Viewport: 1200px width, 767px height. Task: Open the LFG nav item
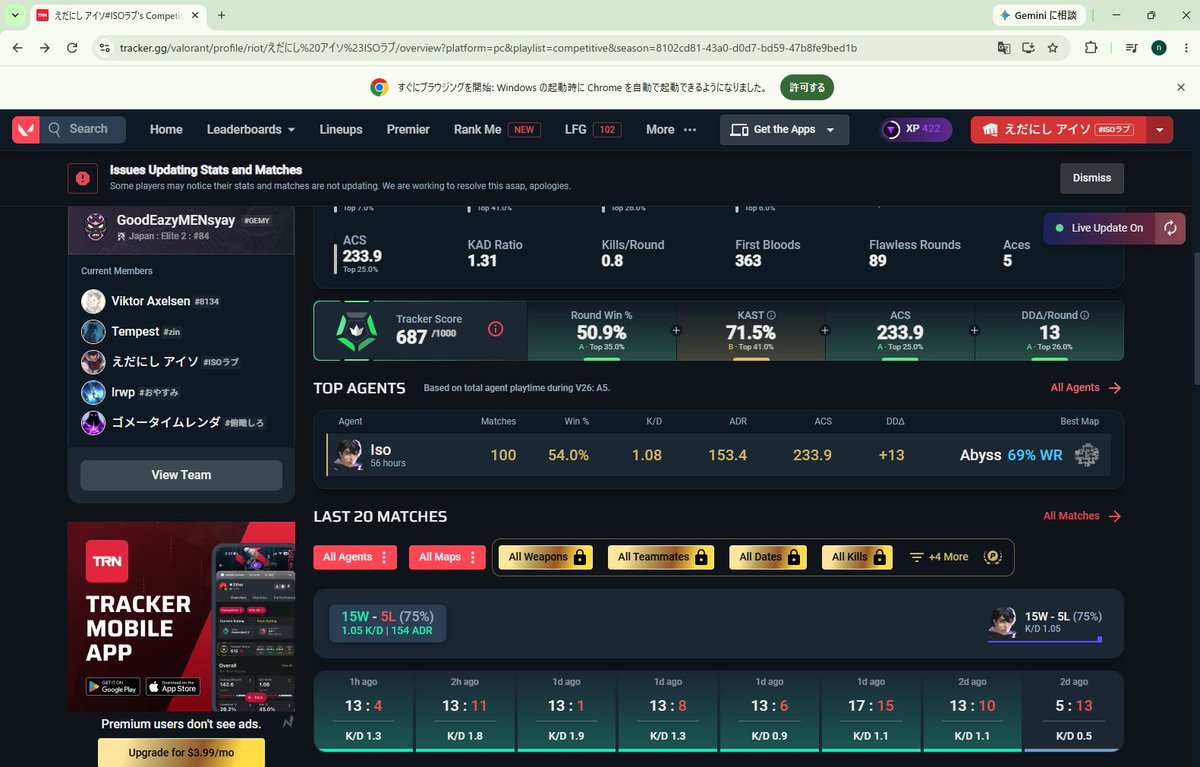(x=592, y=130)
